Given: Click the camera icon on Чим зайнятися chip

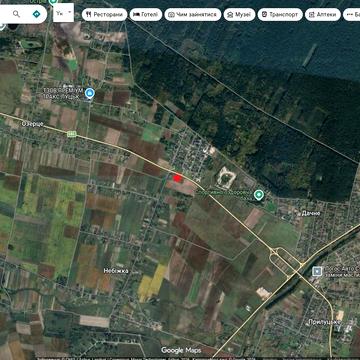Looking at the screenshot, I should [171, 15].
